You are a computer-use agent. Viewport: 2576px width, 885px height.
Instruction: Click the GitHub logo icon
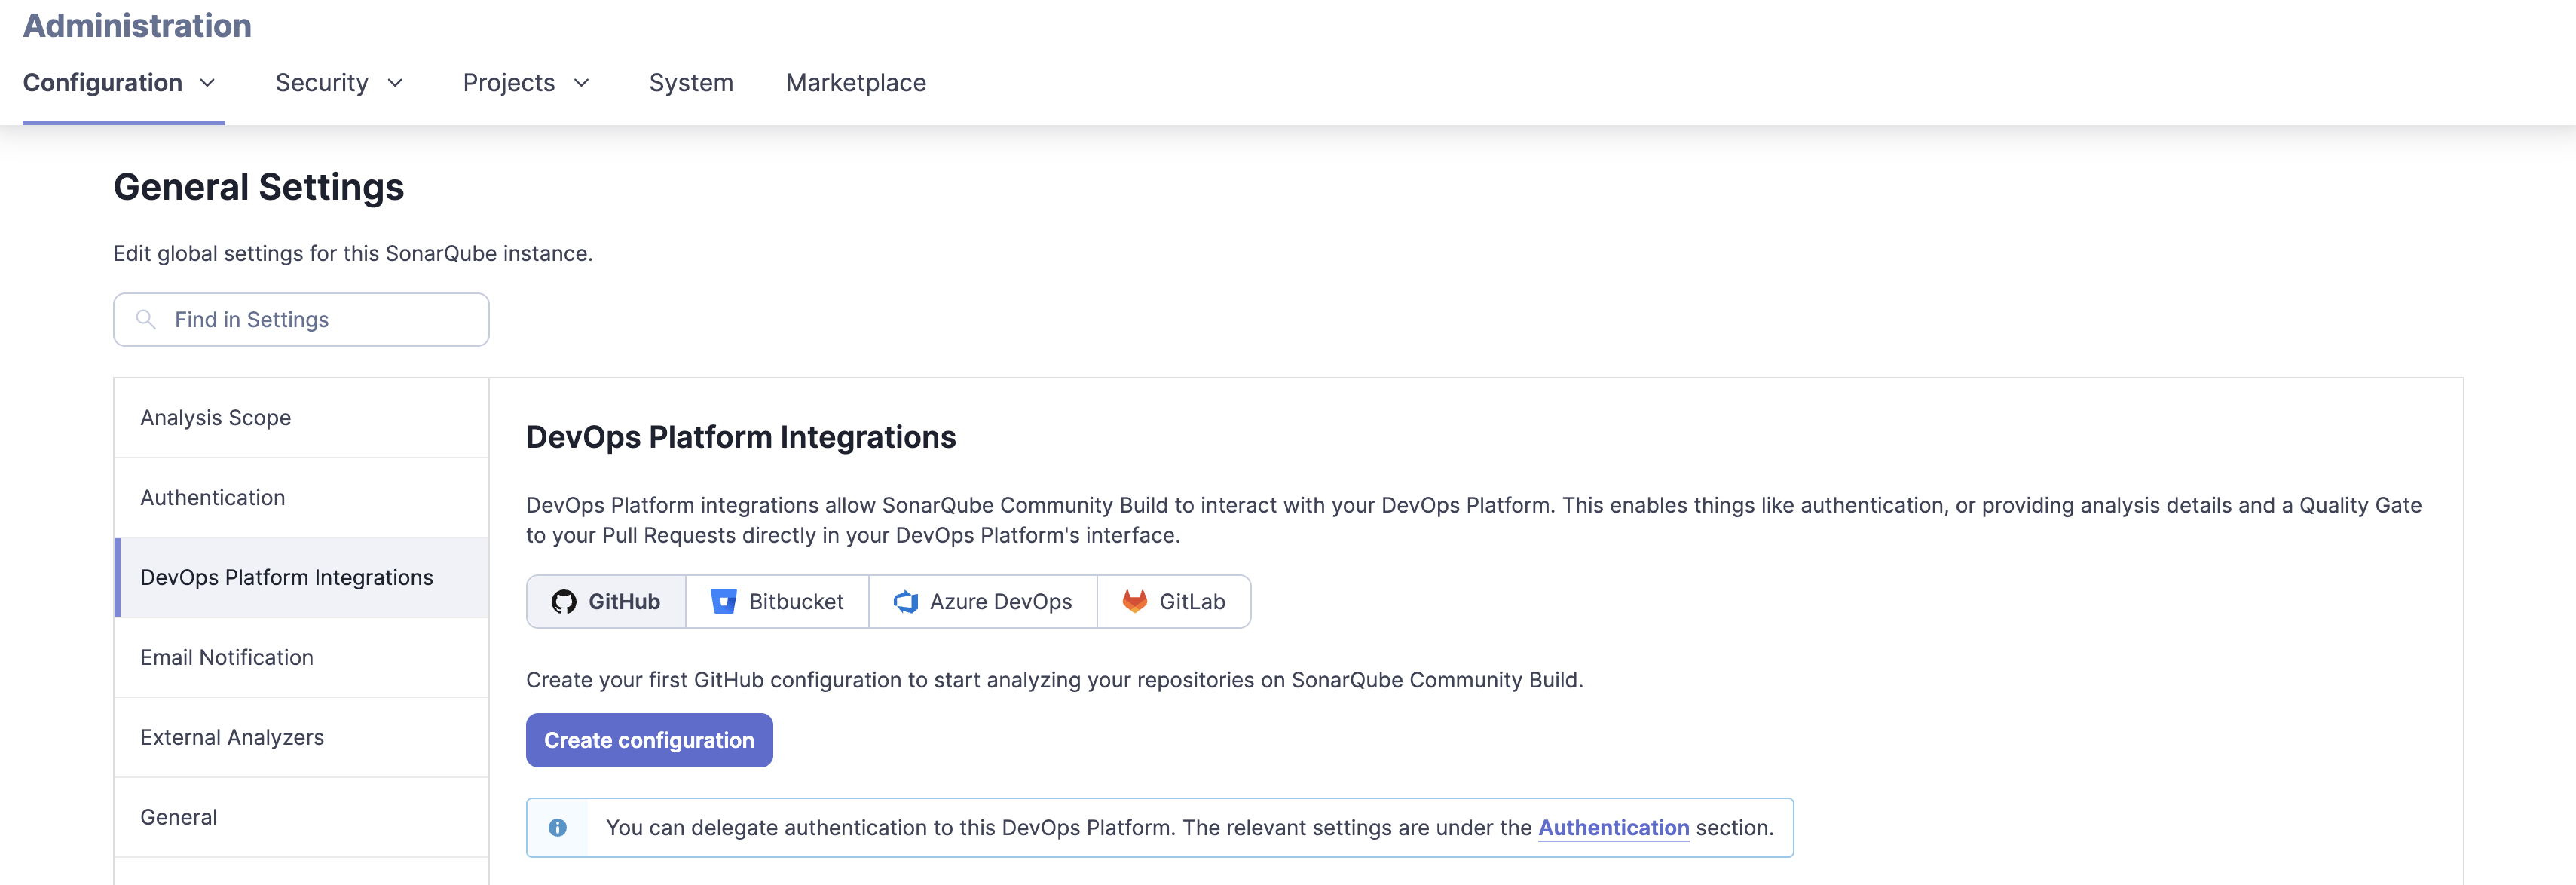(565, 601)
